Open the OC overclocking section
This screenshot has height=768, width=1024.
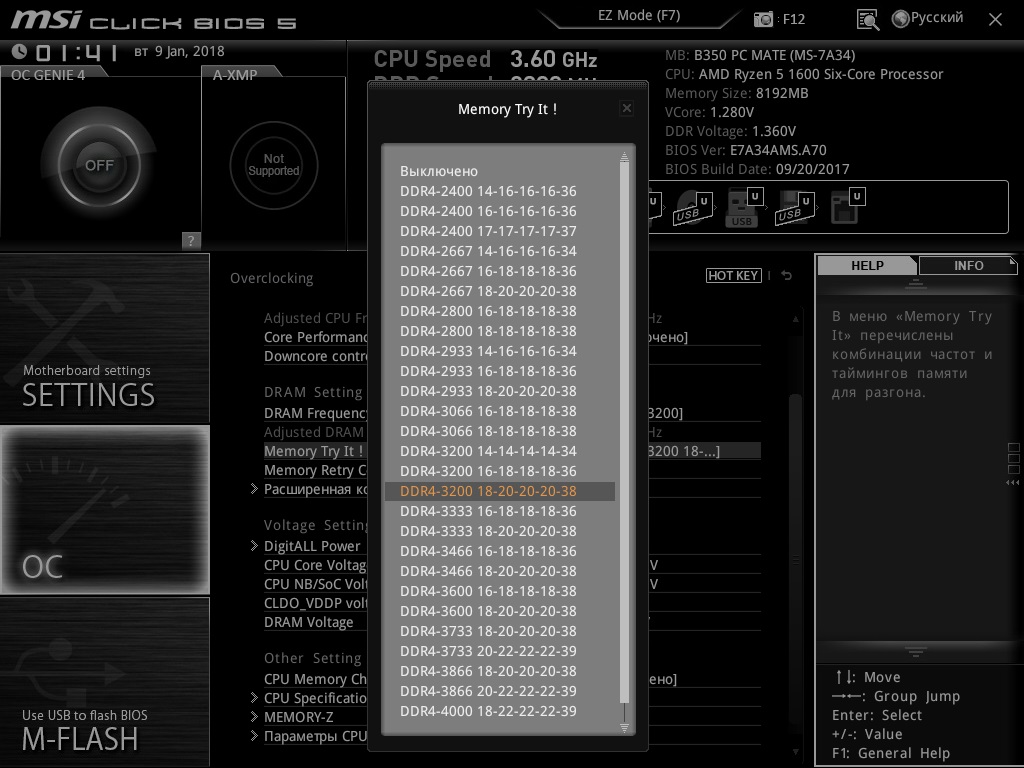[x=104, y=509]
